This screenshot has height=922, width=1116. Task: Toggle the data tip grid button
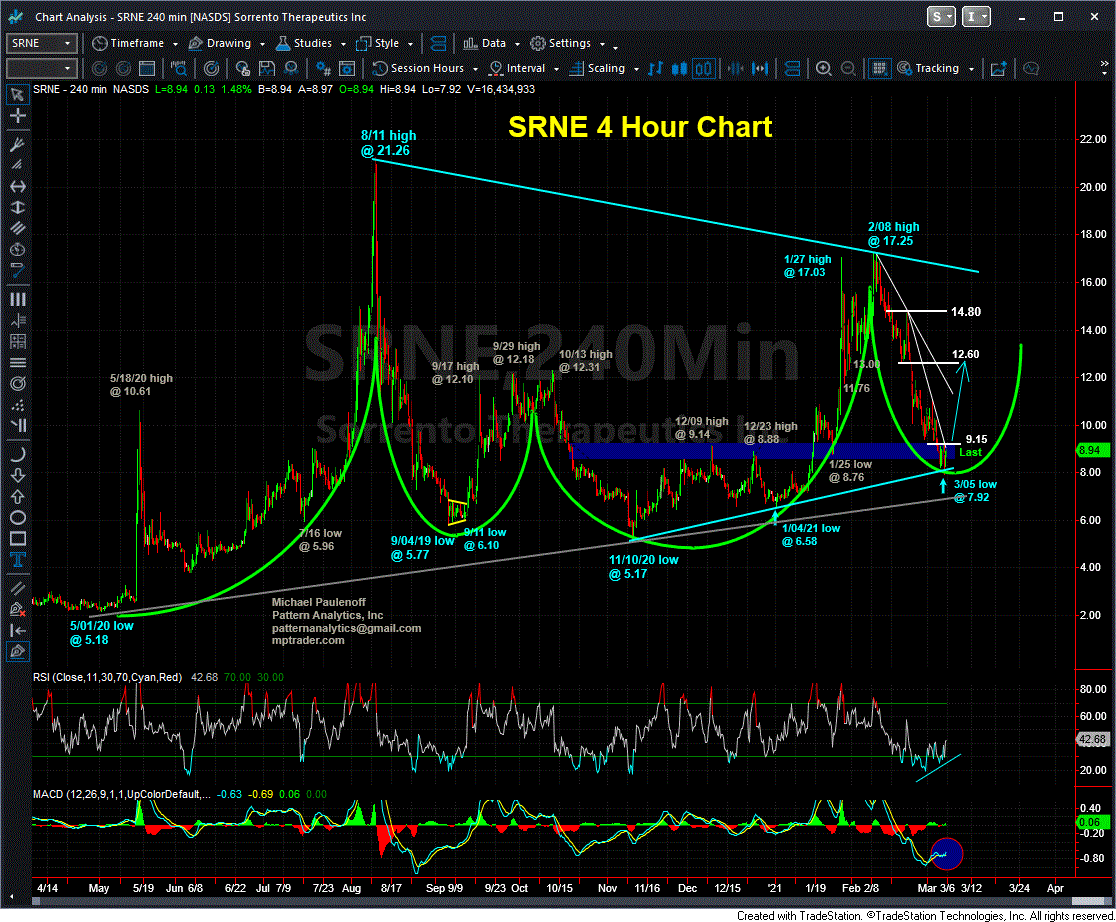click(x=879, y=69)
